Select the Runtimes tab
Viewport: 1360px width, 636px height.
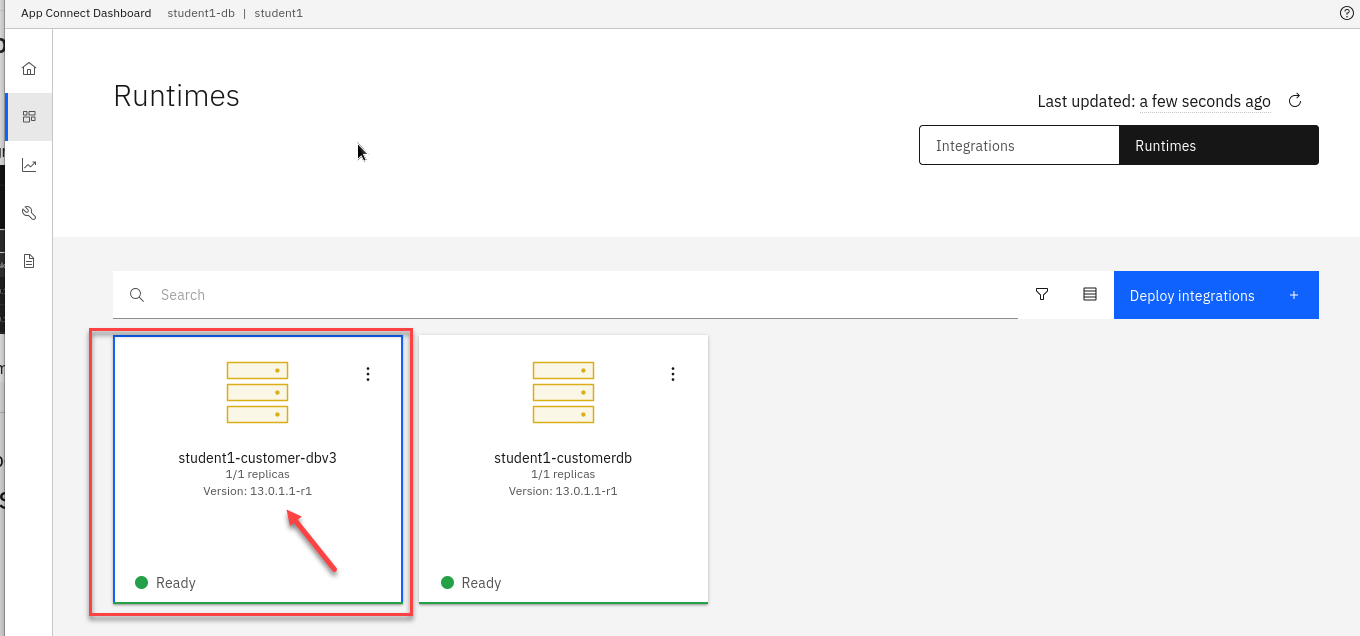pos(1218,146)
